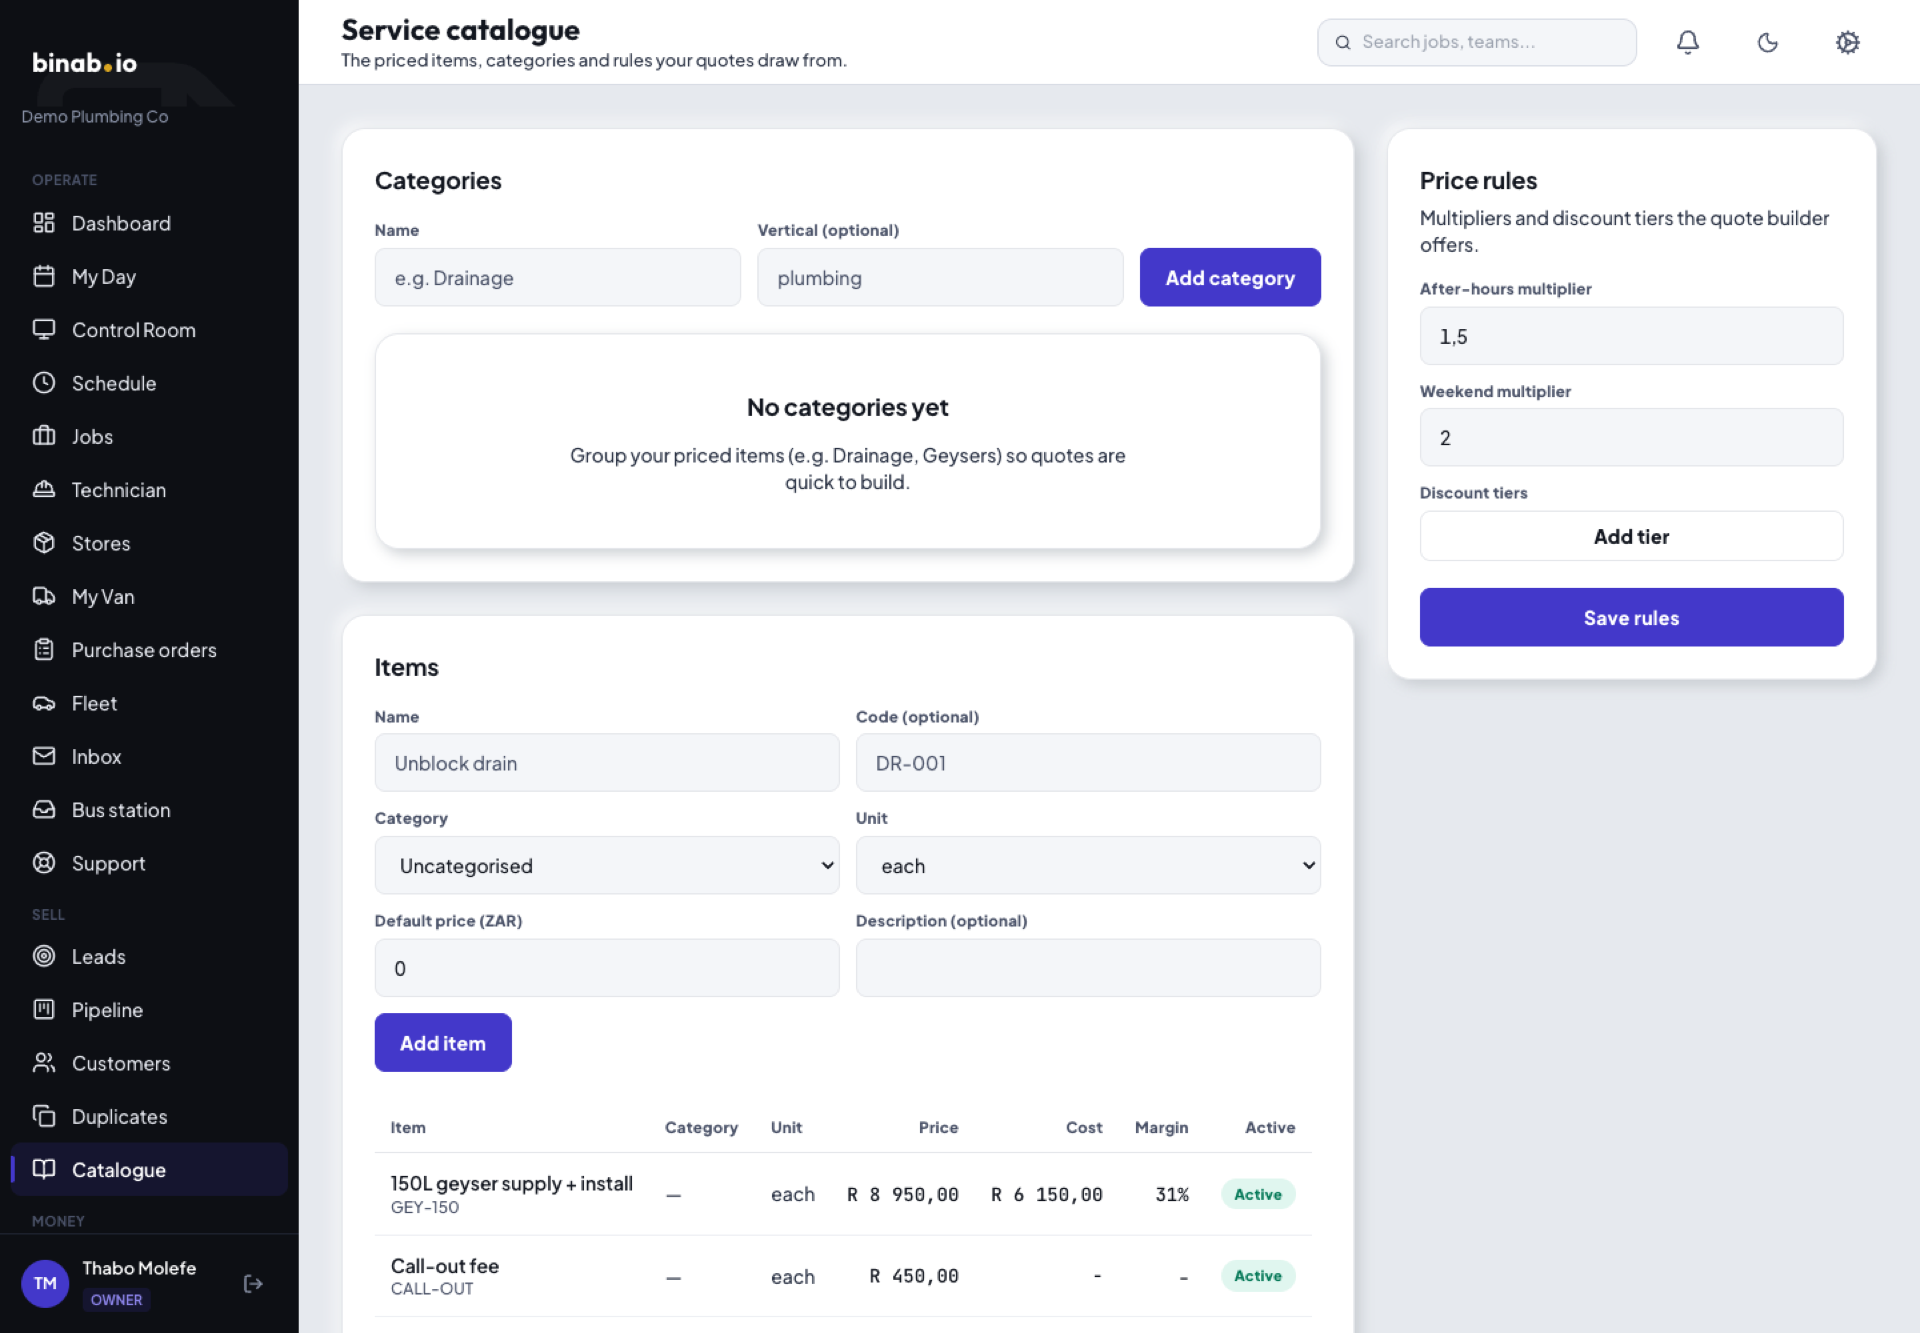Click the Control Room monitor icon

click(x=44, y=329)
